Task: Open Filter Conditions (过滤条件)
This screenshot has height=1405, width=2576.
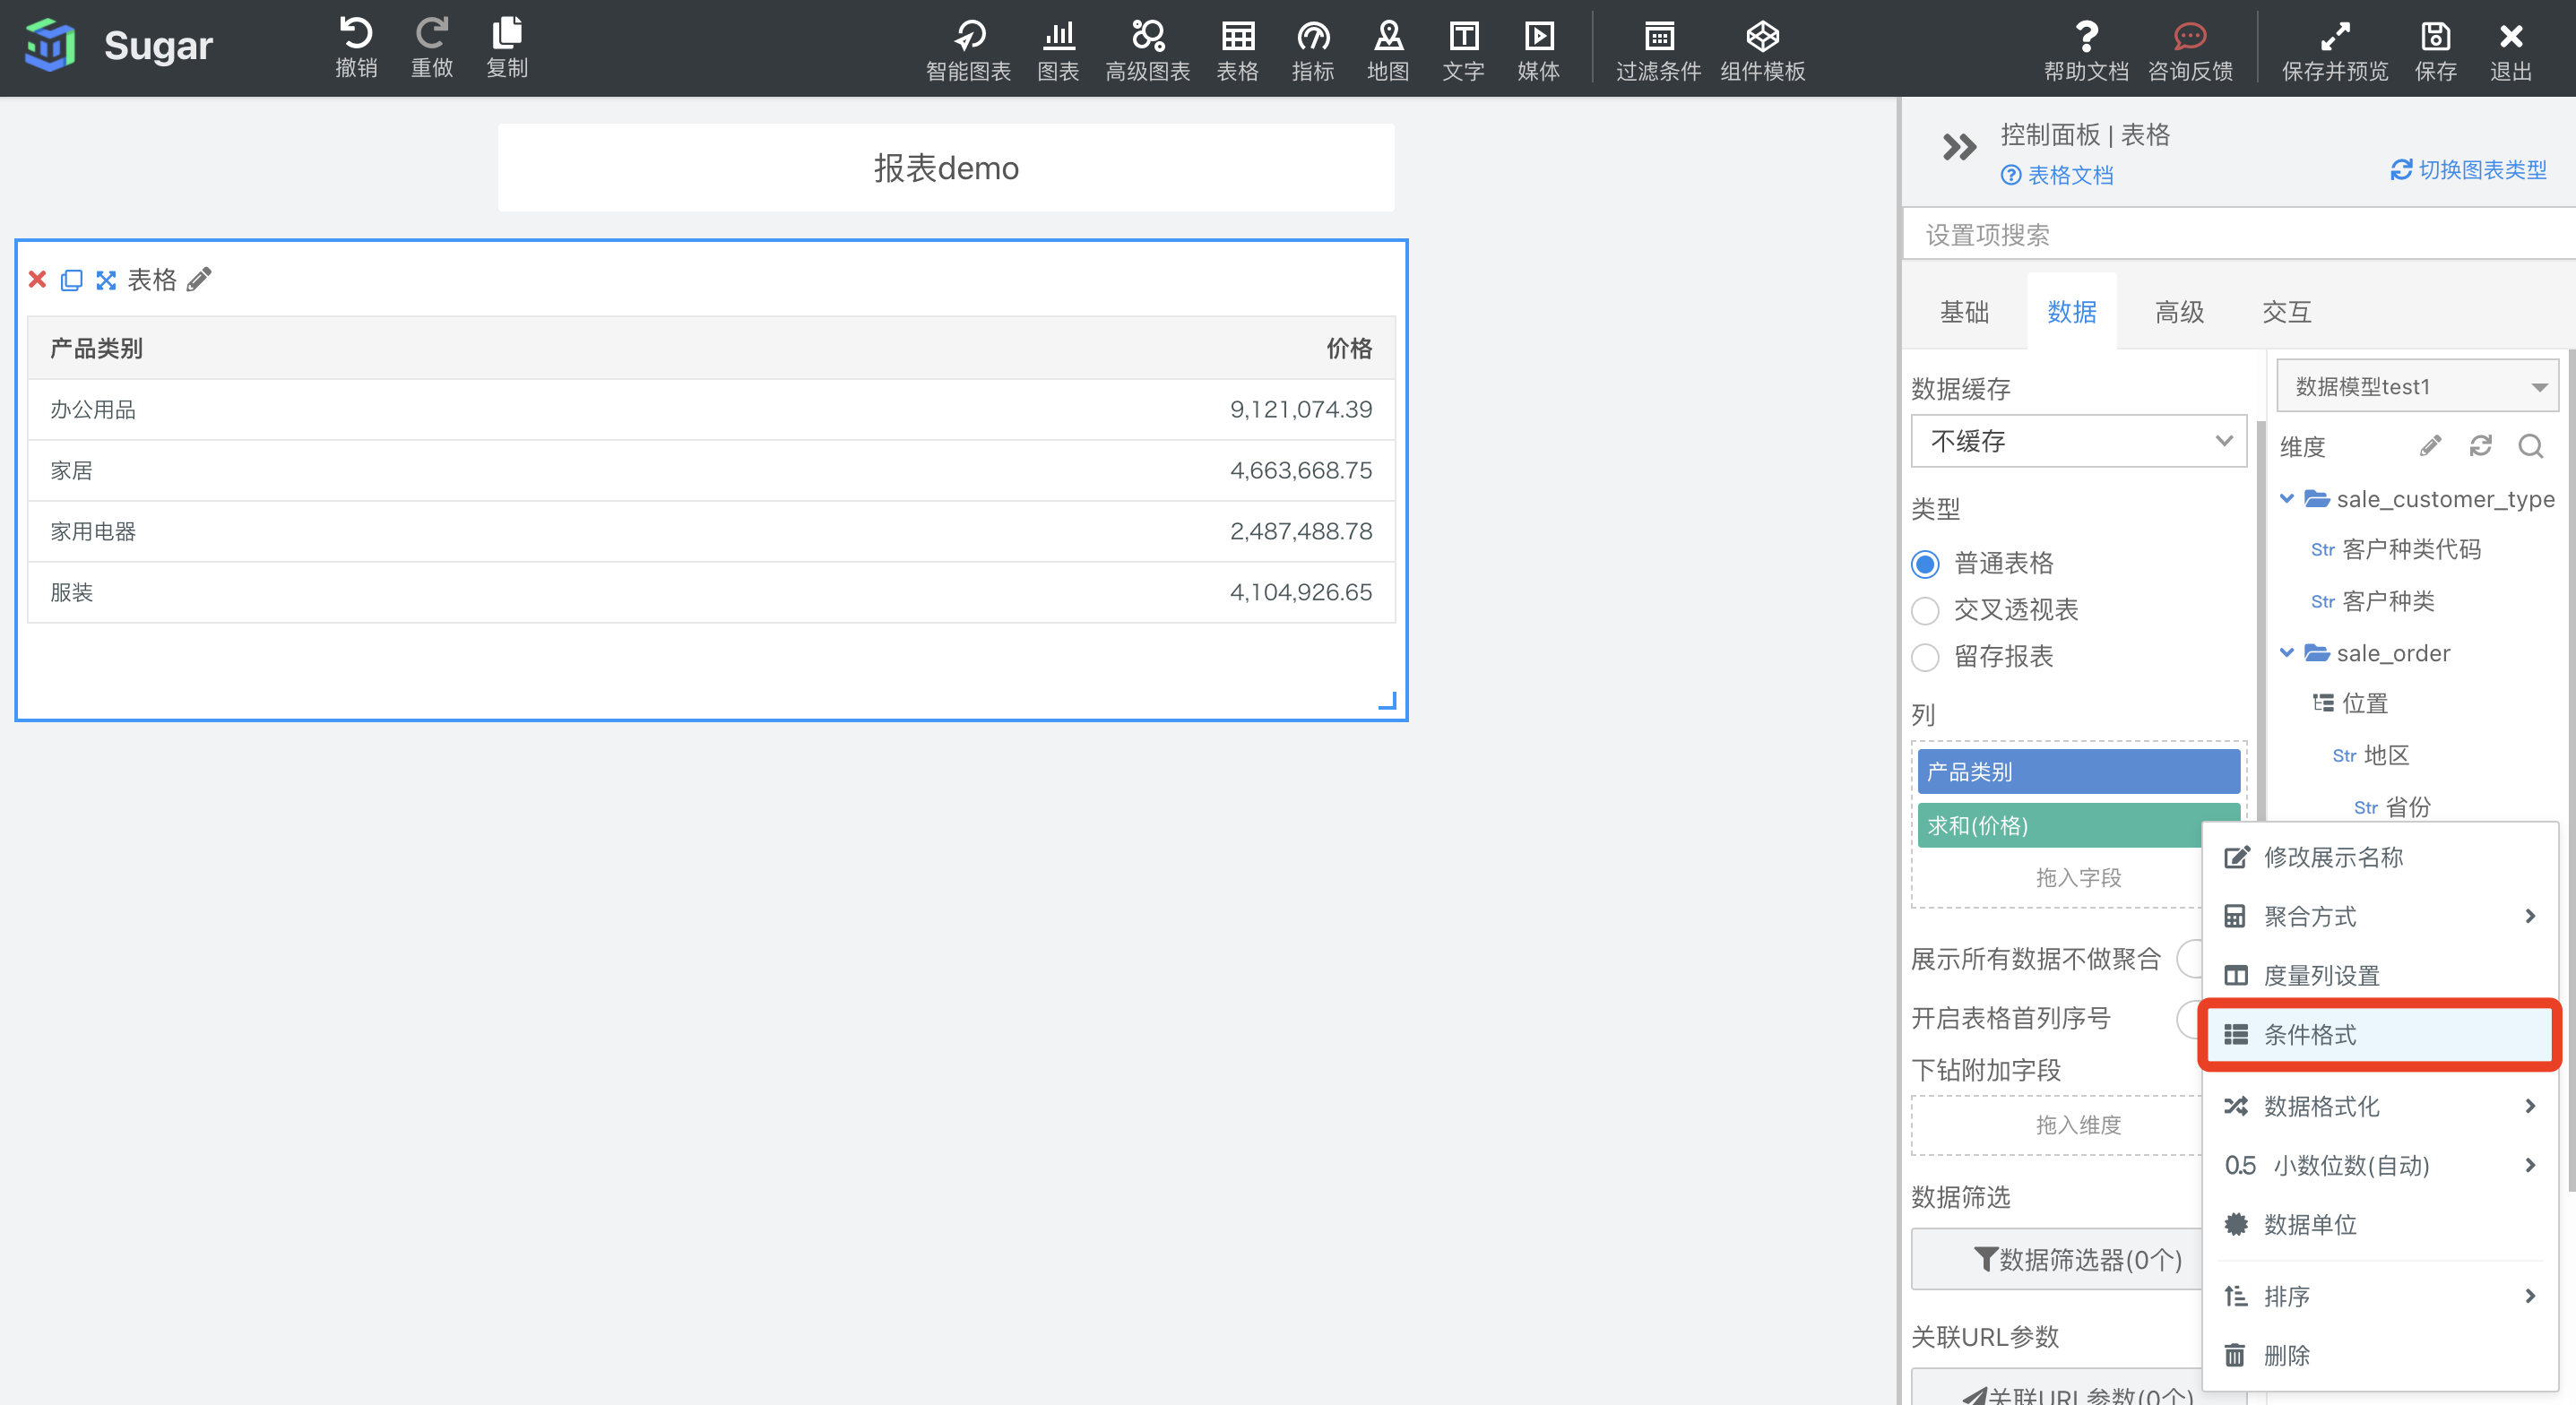Action: point(1658,50)
